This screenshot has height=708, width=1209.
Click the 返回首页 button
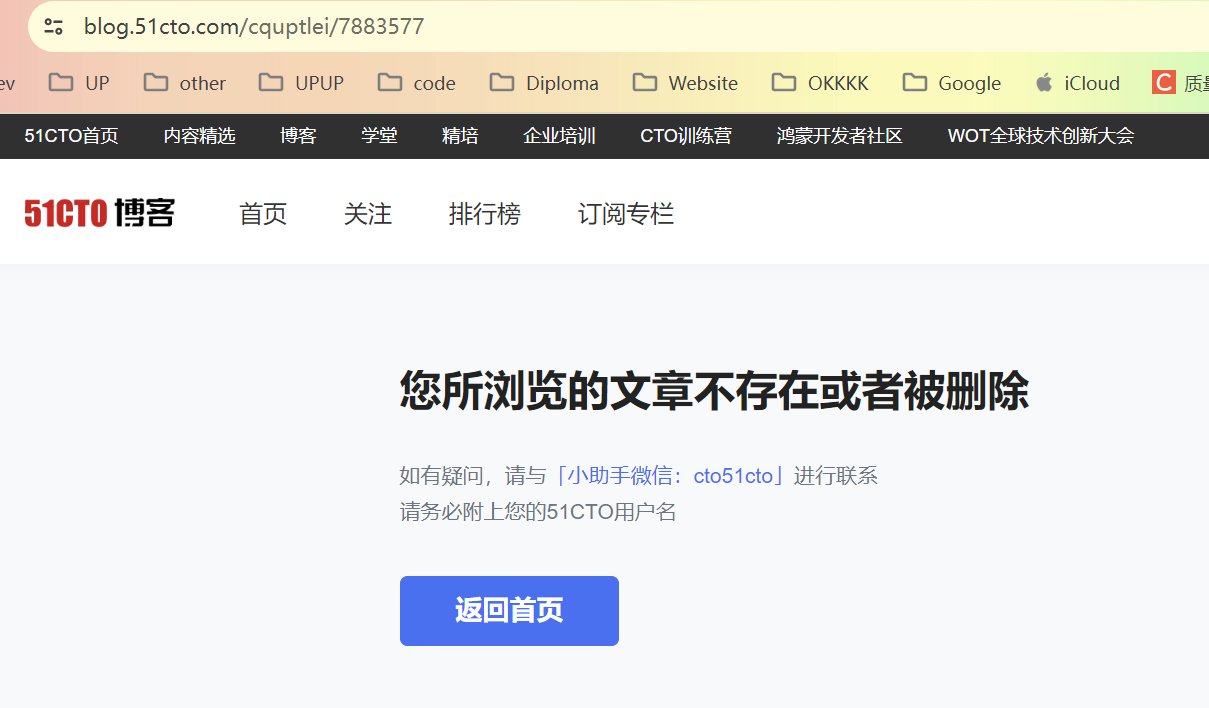pos(509,610)
